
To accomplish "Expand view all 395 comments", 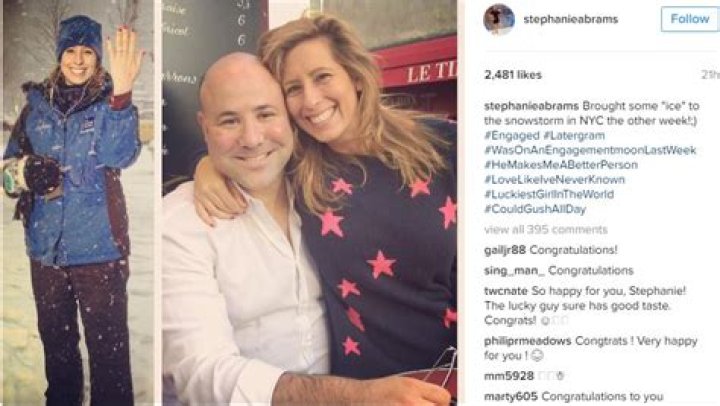I will [546, 229].
